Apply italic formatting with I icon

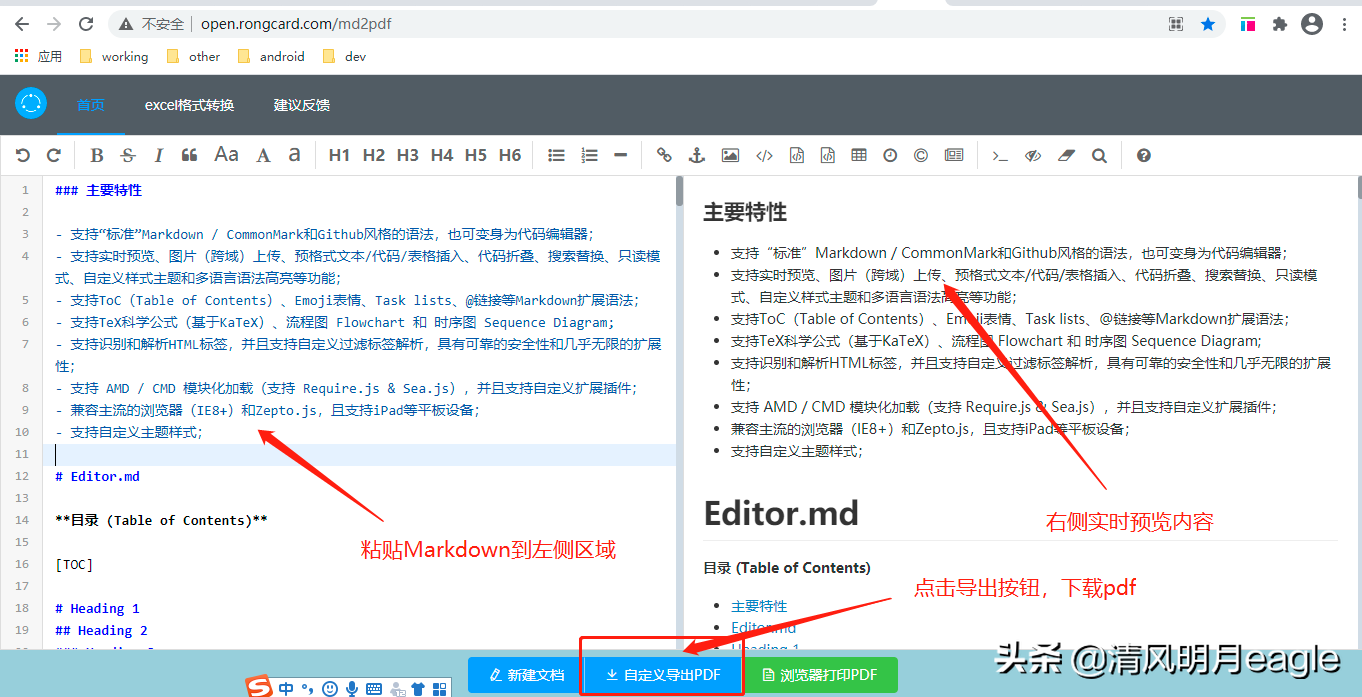tap(158, 155)
